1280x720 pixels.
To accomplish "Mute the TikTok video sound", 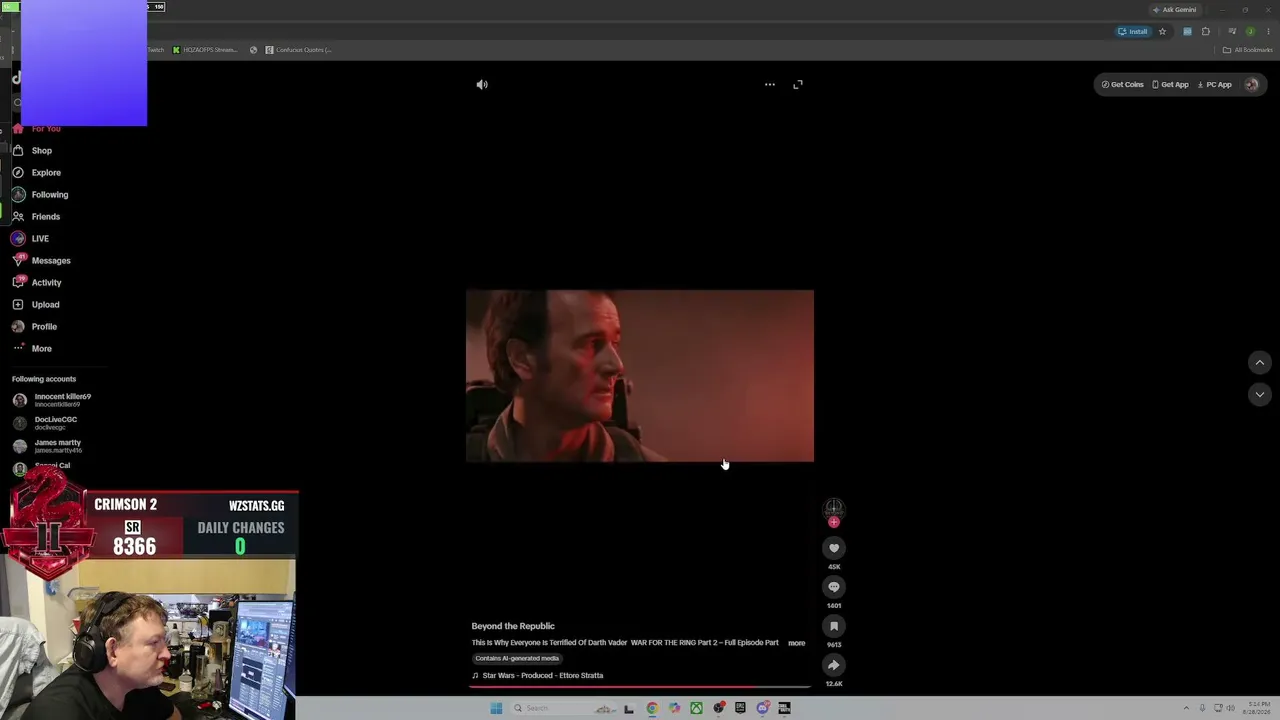I will 482,85.
